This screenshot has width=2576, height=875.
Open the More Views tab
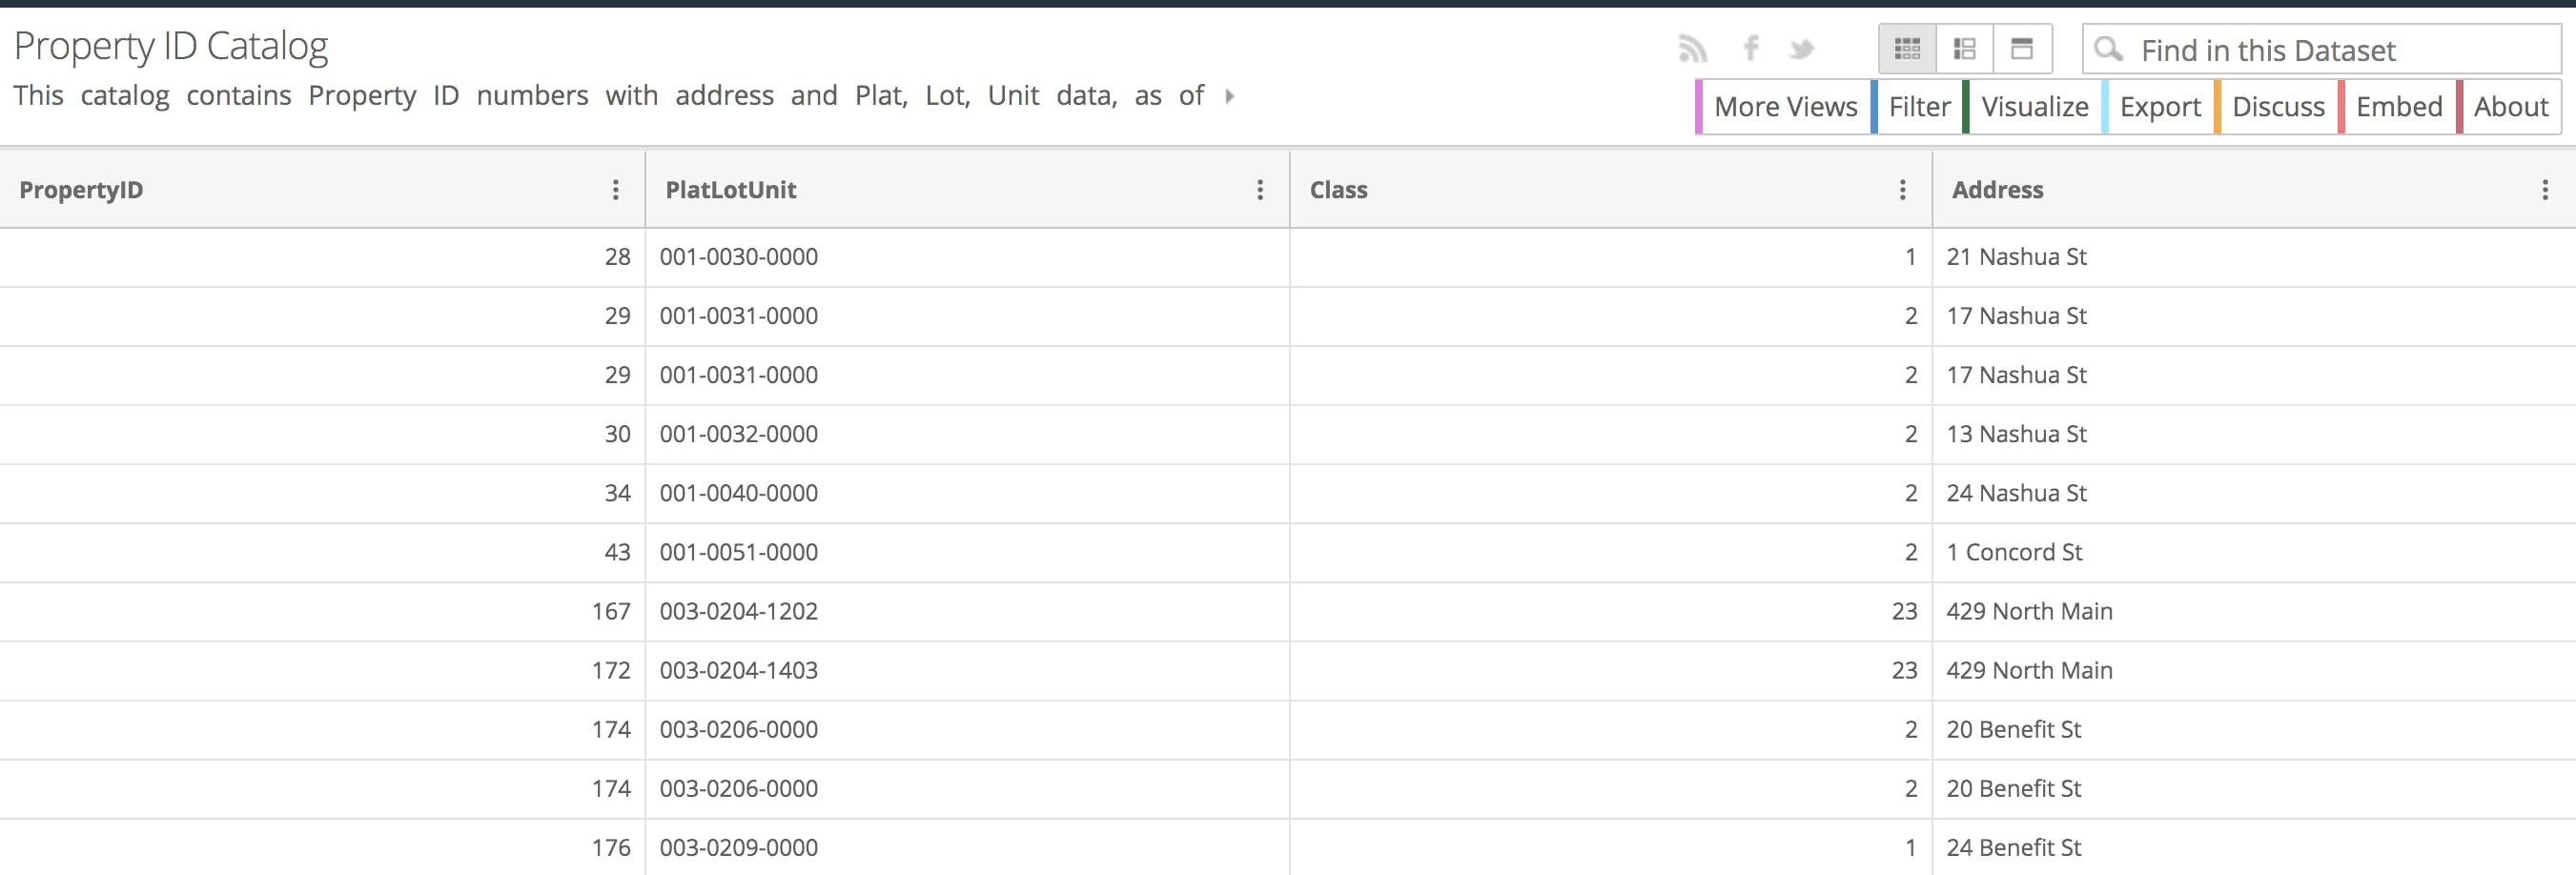[1785, 106]
